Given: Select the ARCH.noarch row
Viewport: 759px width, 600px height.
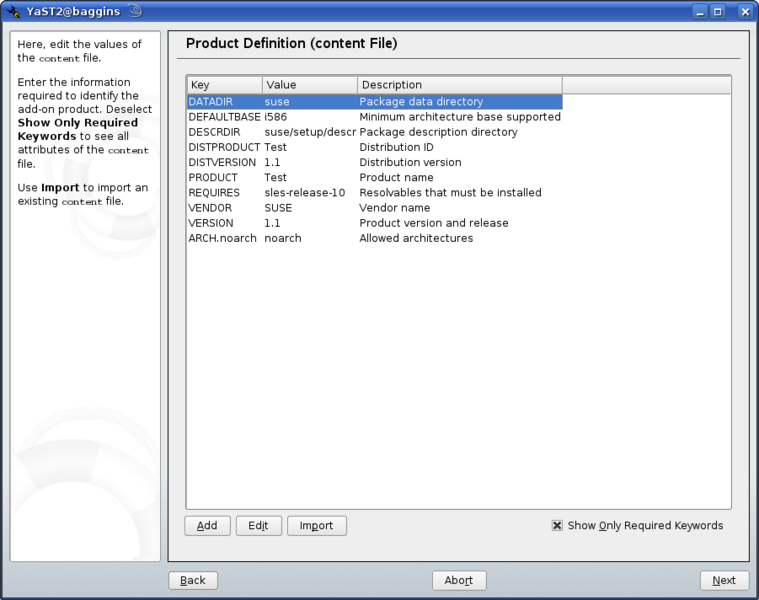Looking at the screenshot, I should [375, 238].
